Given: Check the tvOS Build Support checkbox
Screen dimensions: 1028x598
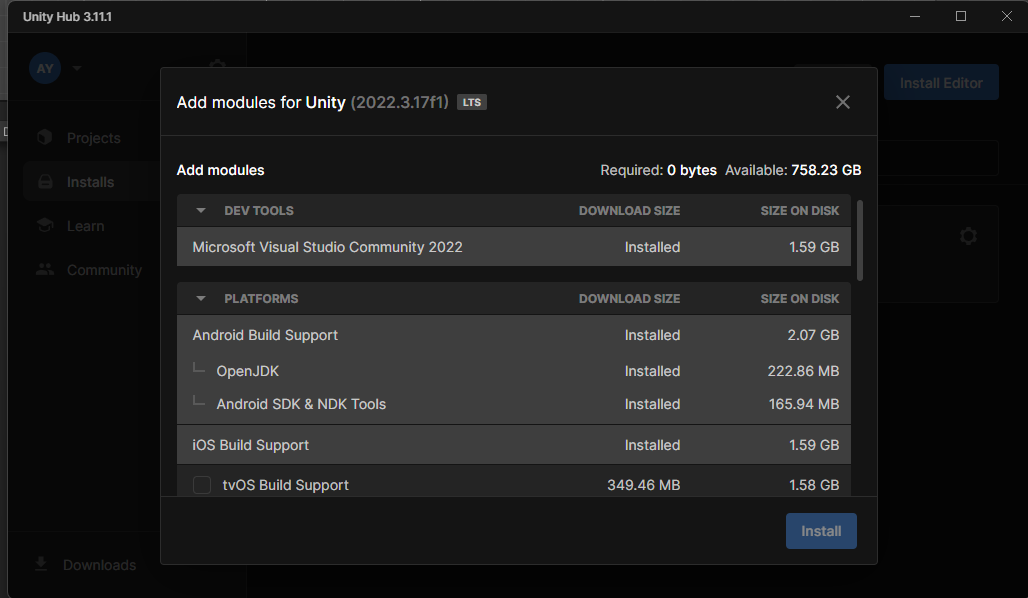Looking at the screenshot, I should tap(202, 485).
